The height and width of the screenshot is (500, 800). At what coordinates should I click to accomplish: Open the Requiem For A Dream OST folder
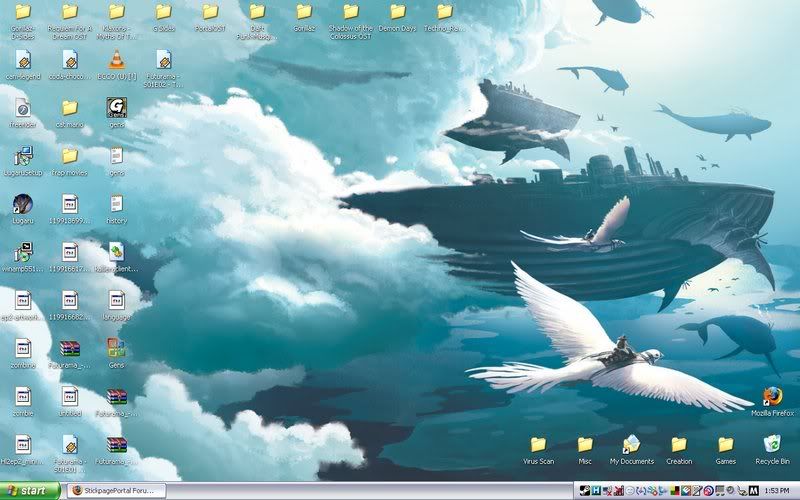pos(70,12)
